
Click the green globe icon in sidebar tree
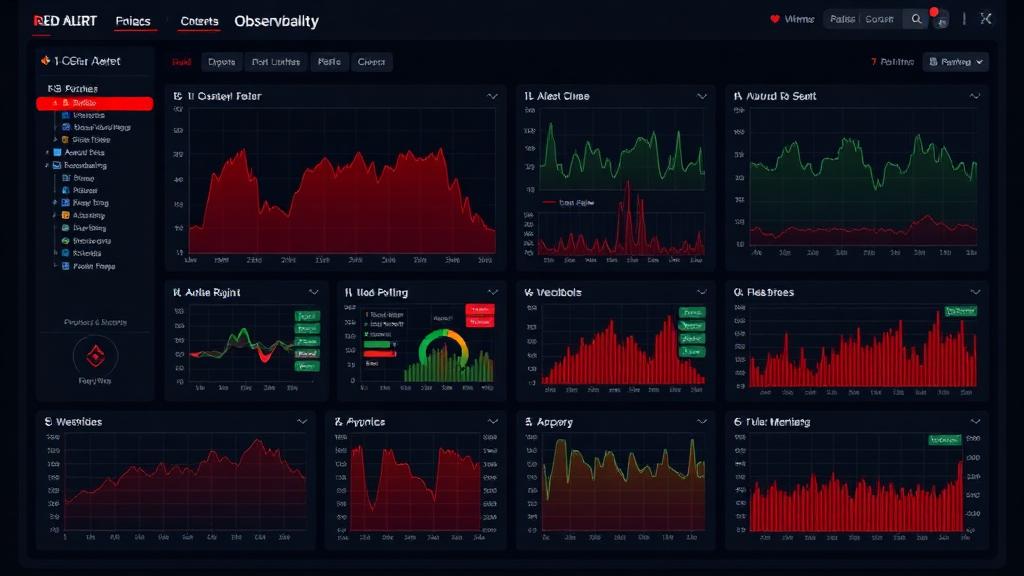65,240
